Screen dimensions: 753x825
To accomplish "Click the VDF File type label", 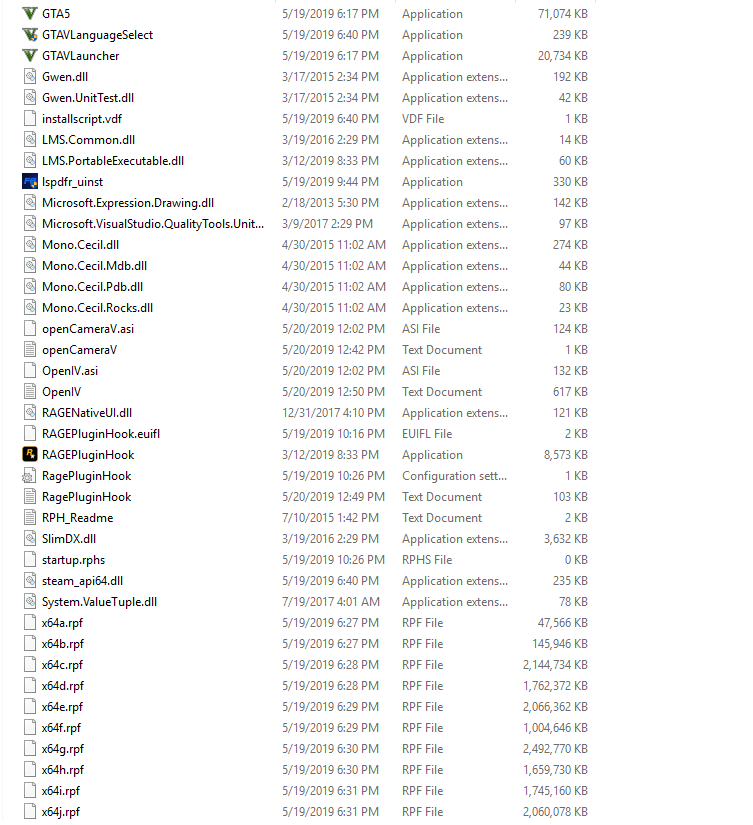I will (423, 119).
